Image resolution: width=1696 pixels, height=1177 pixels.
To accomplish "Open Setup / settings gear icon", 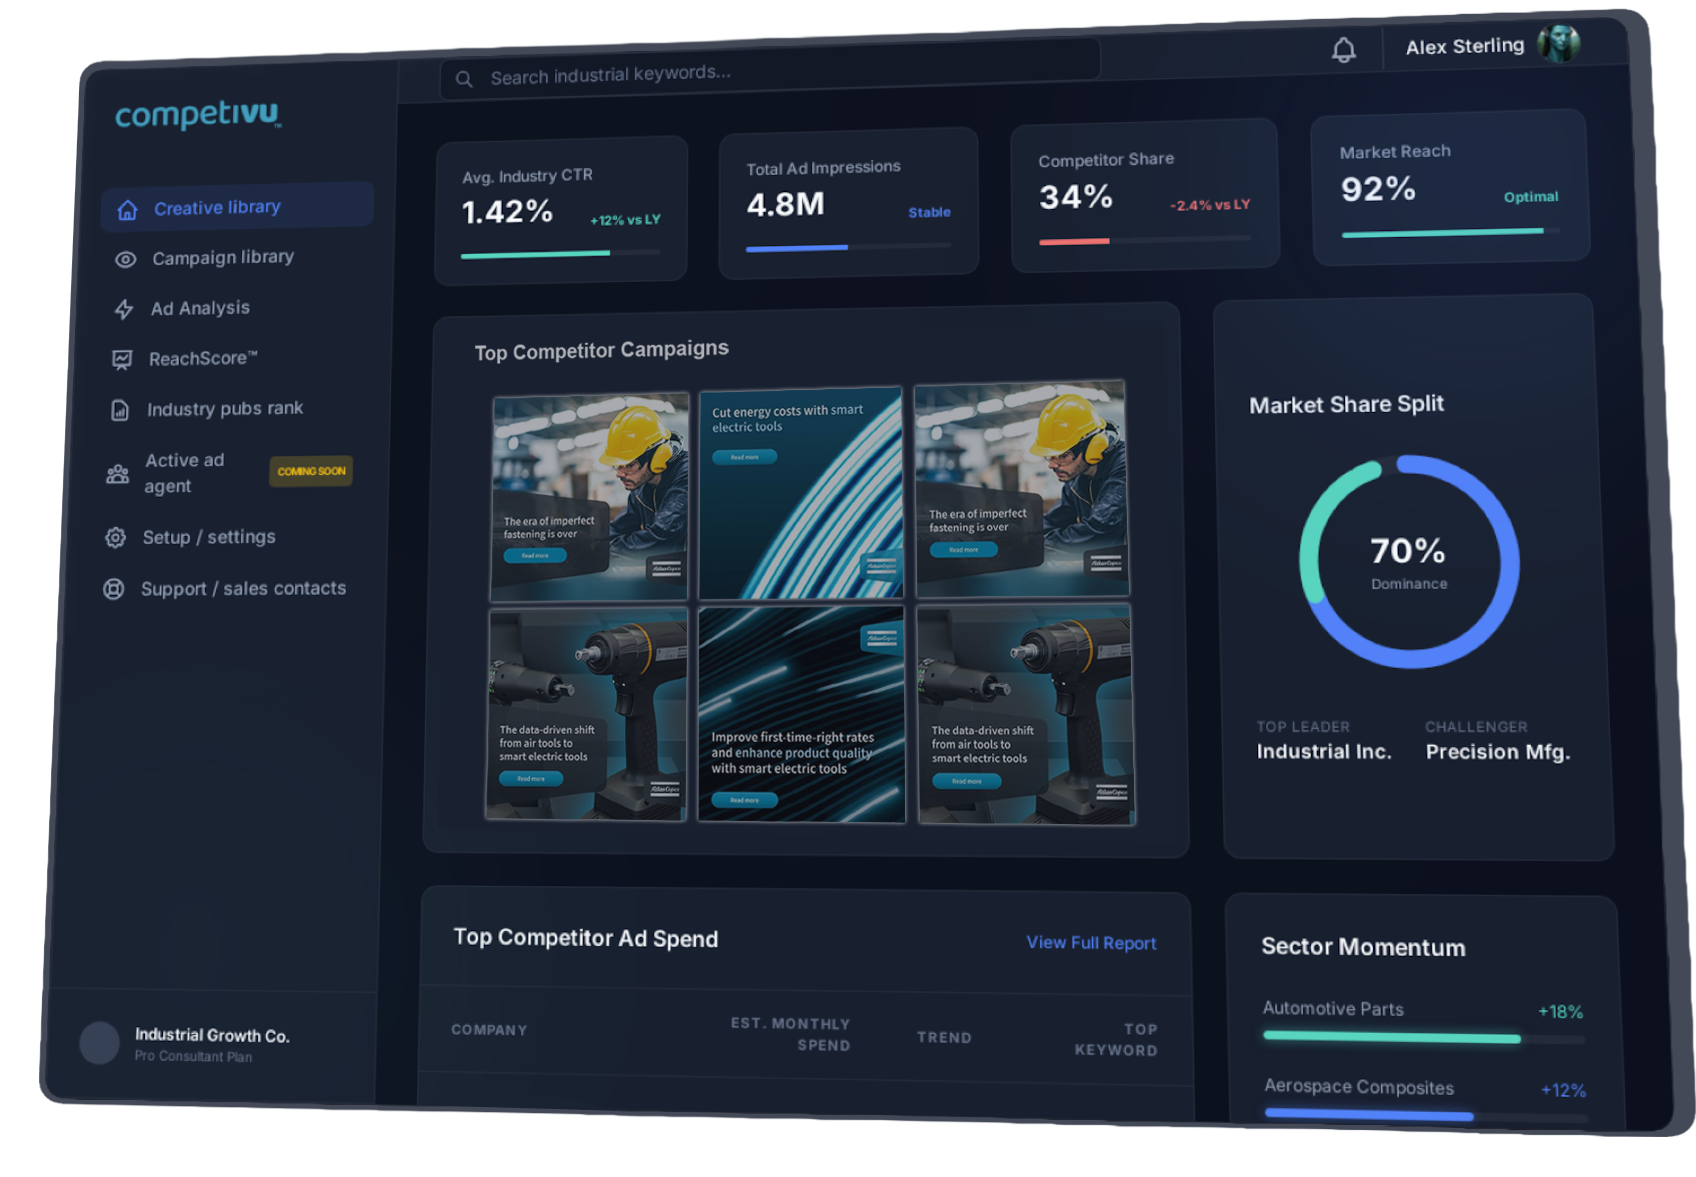I will 116,537.
